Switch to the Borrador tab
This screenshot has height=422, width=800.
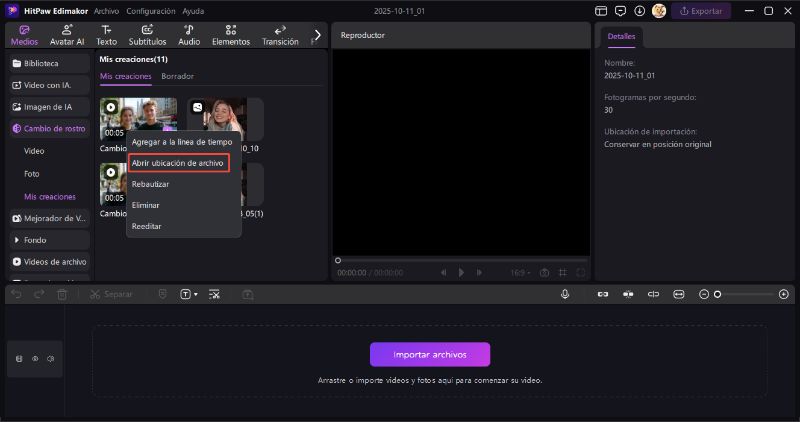coord(178,76)
